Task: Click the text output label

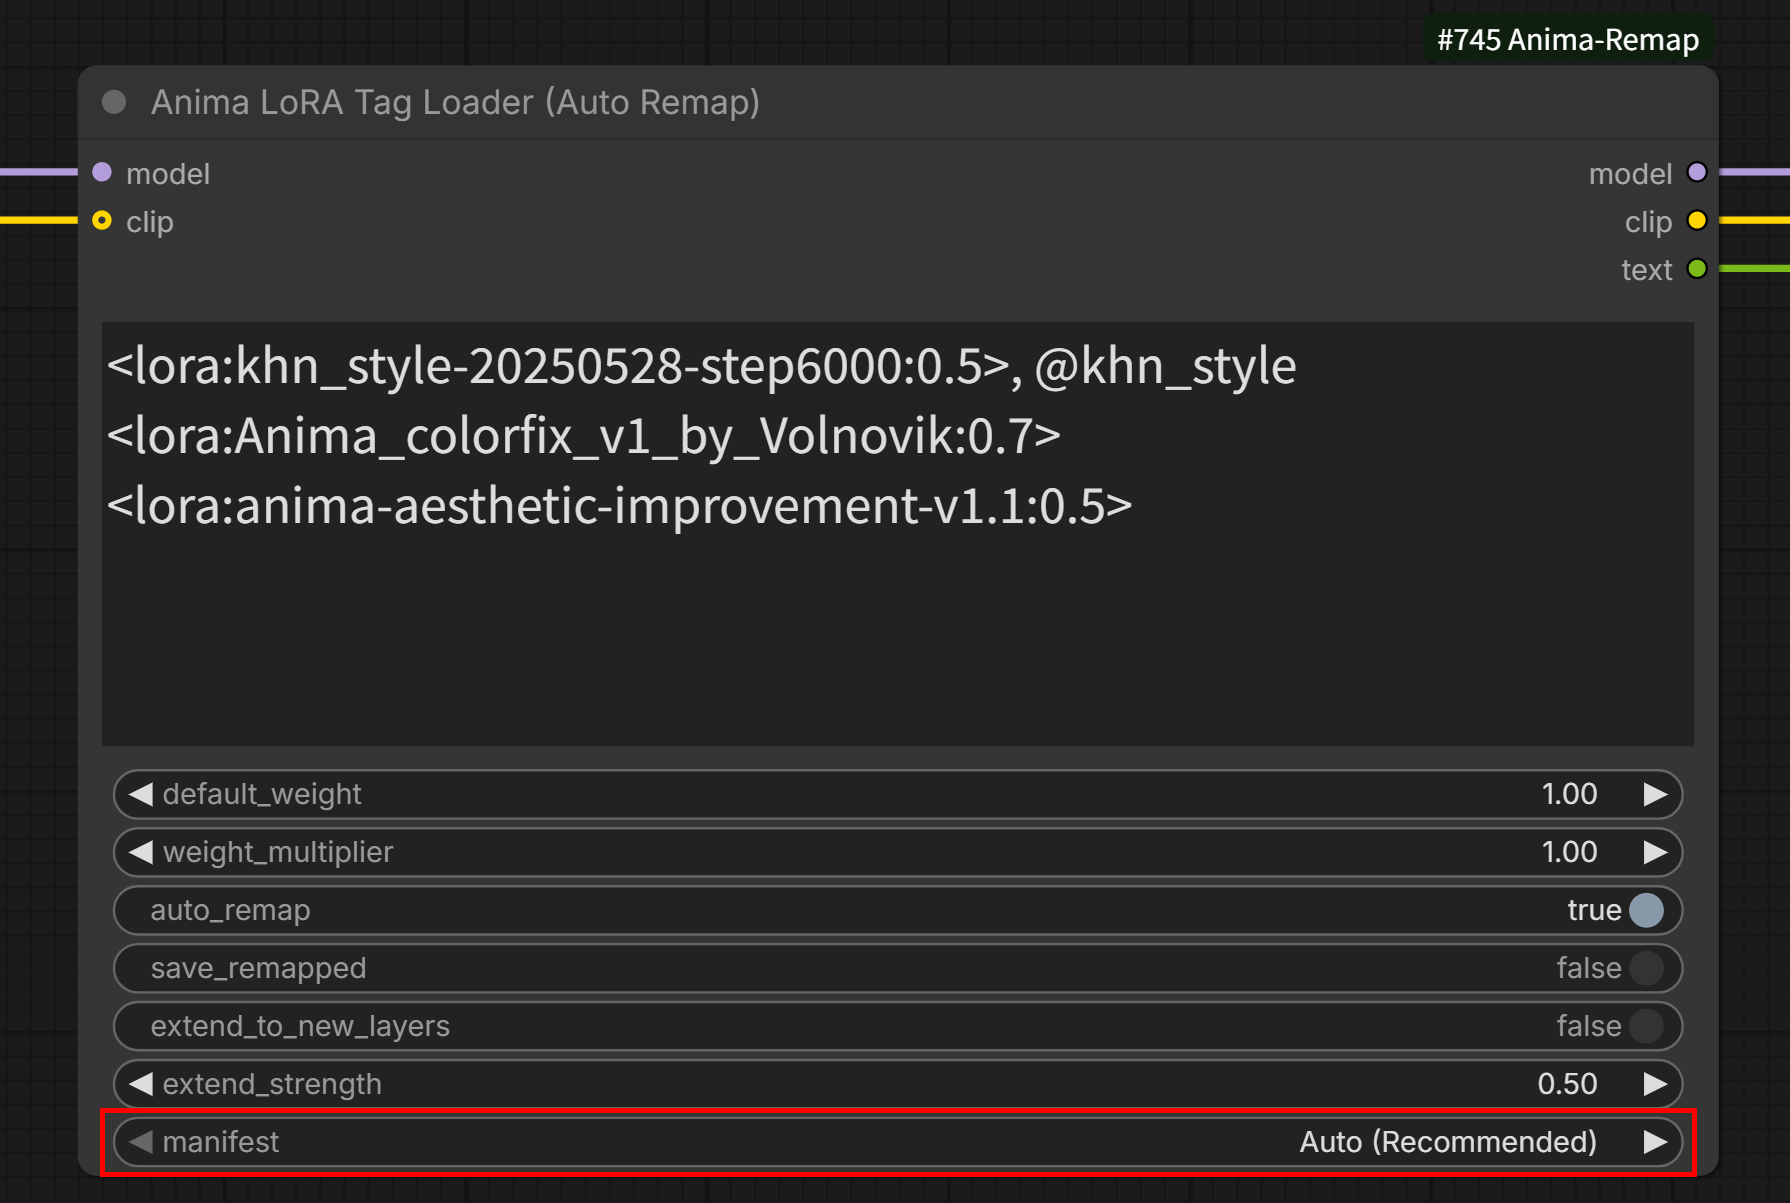Action: click(1646, 270)
